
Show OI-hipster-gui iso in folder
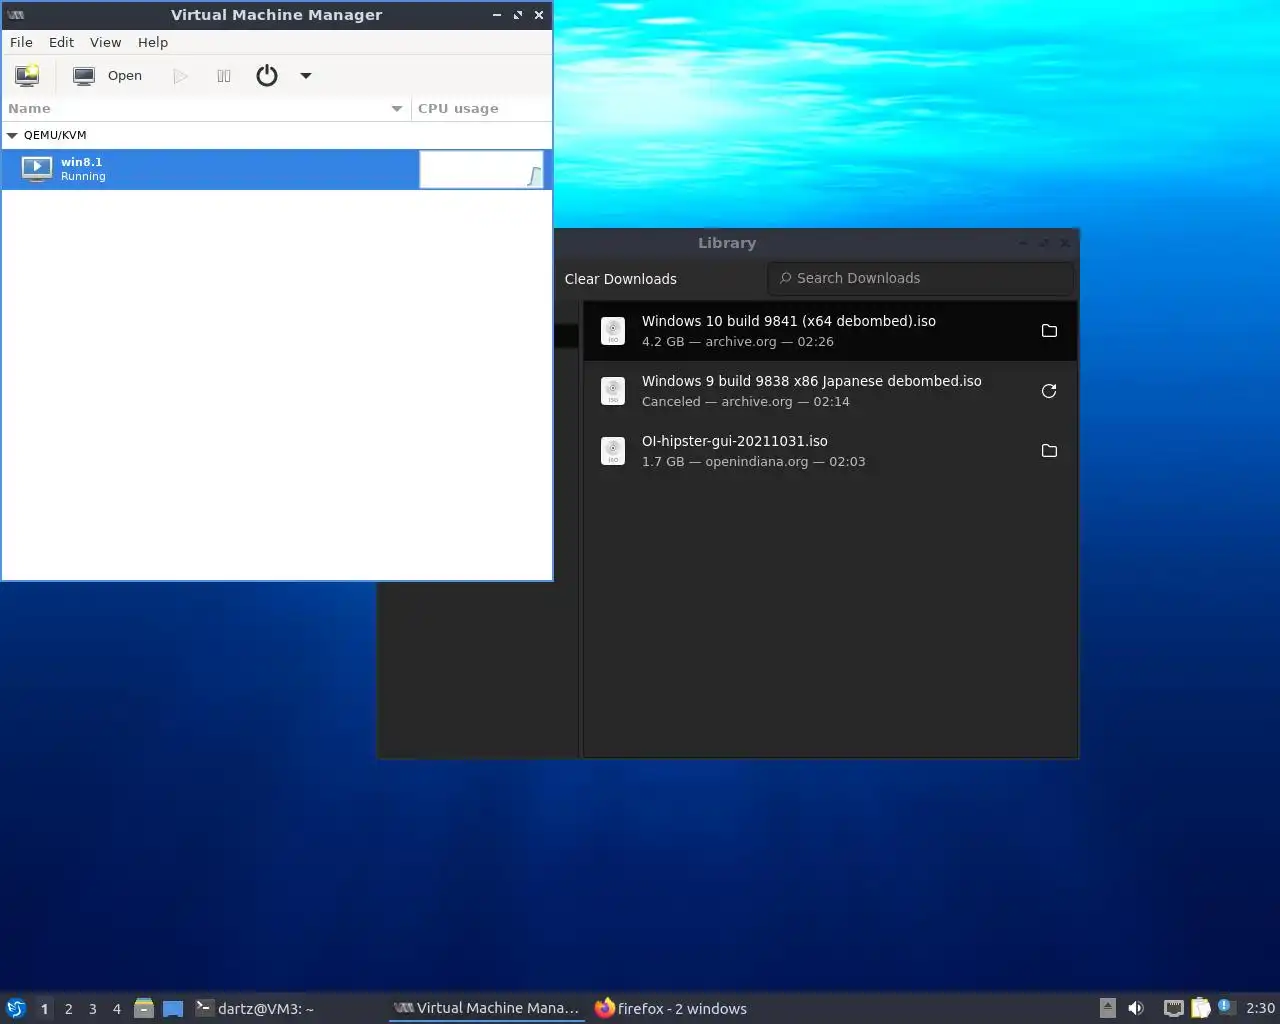point(1049,451)
